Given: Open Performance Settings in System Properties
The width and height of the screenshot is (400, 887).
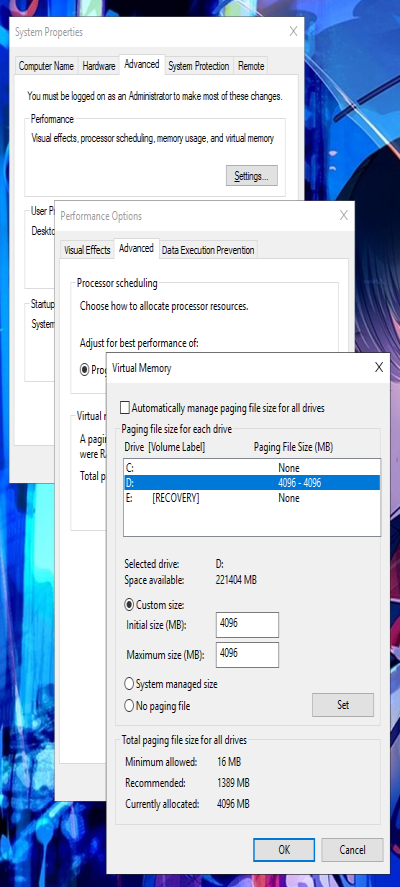Looking at the screenshot, I should pos(252,176).
